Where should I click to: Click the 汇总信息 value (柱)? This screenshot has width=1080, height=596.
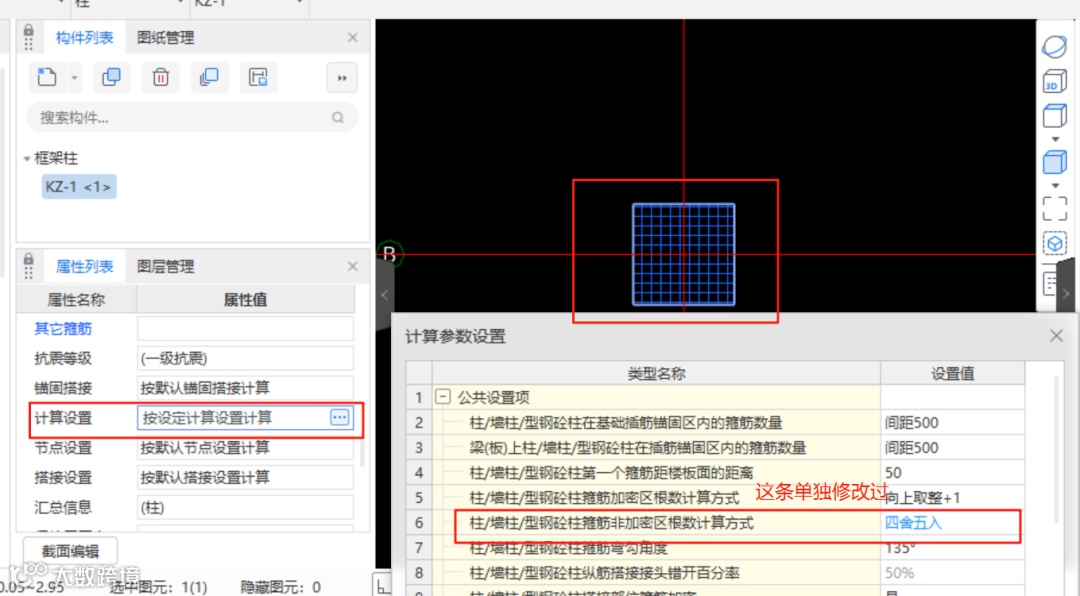click(x=245, y=507)
